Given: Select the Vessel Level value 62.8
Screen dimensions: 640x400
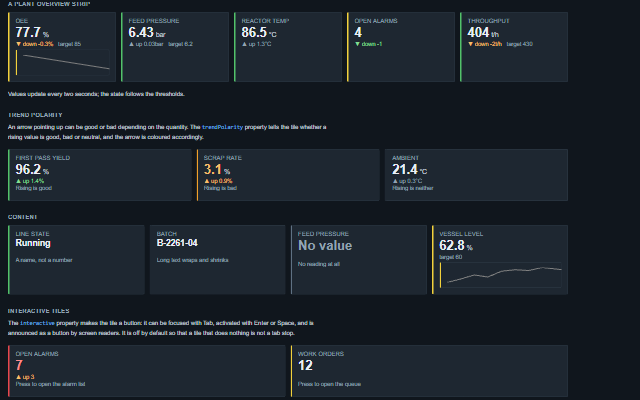Looking at the screenshot, I should point(452,245).
